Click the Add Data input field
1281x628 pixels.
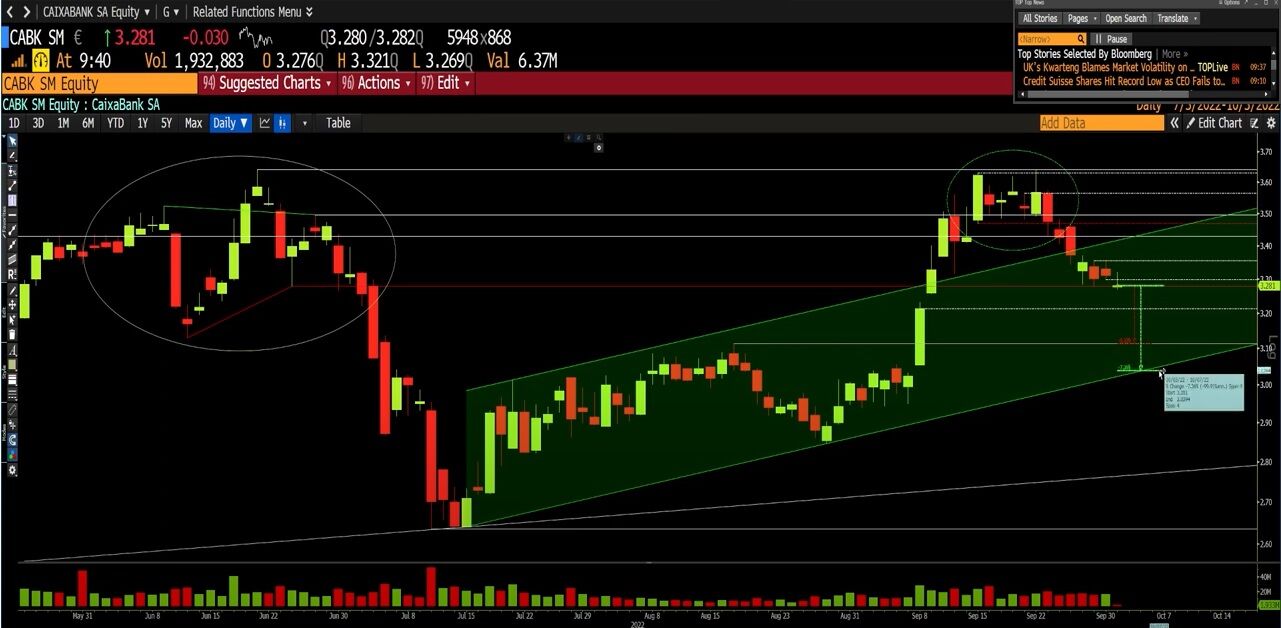(x=1101, y=123)
